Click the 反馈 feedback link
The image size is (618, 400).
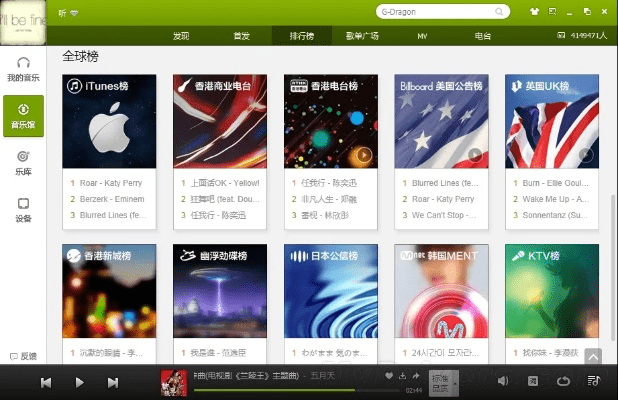[23, 356]
